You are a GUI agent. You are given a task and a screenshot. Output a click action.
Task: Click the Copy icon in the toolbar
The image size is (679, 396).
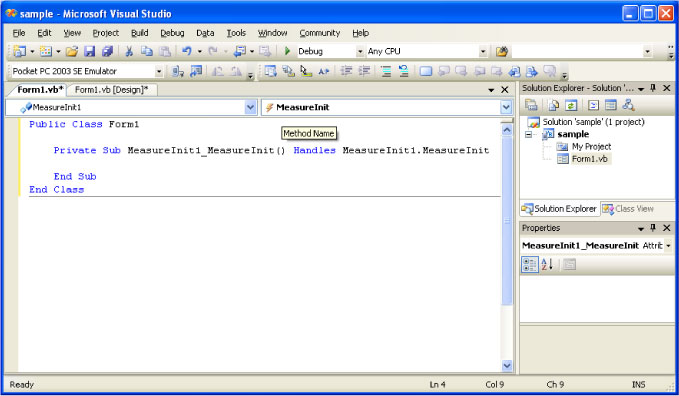click(x=147, y=51)
